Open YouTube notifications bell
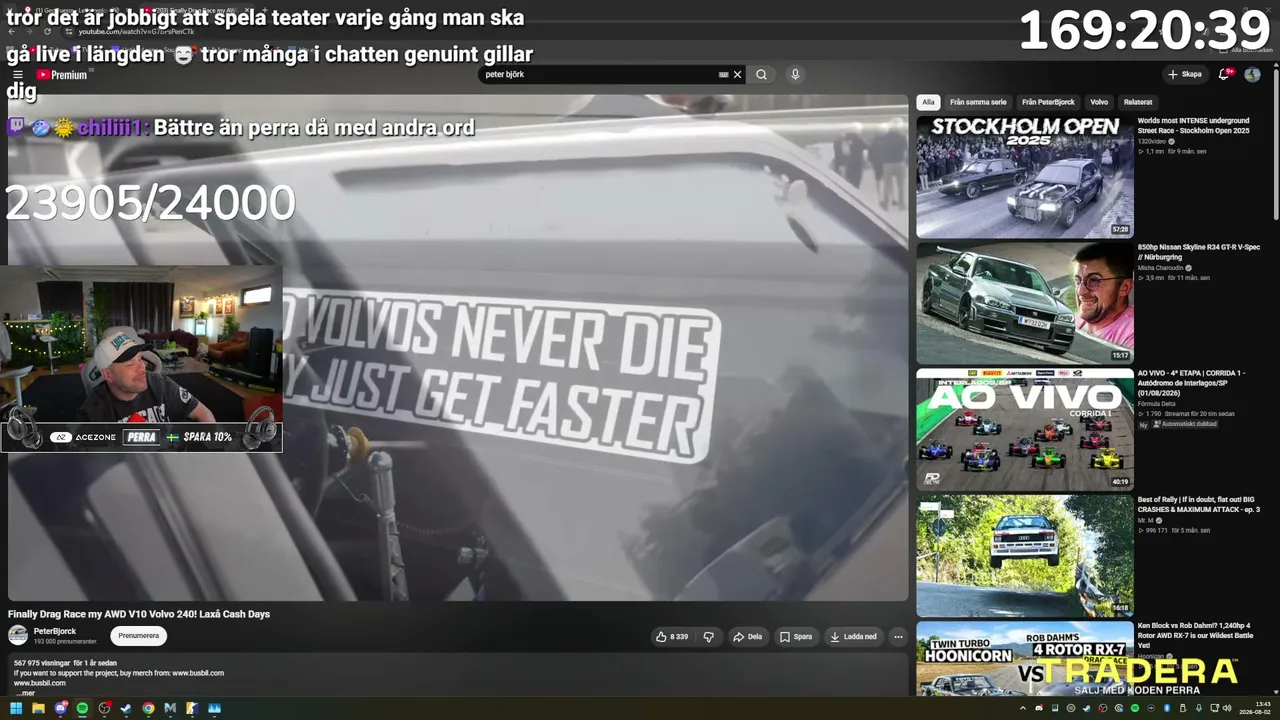Viewport: 1280px width, 720px height. [1225, 74]
